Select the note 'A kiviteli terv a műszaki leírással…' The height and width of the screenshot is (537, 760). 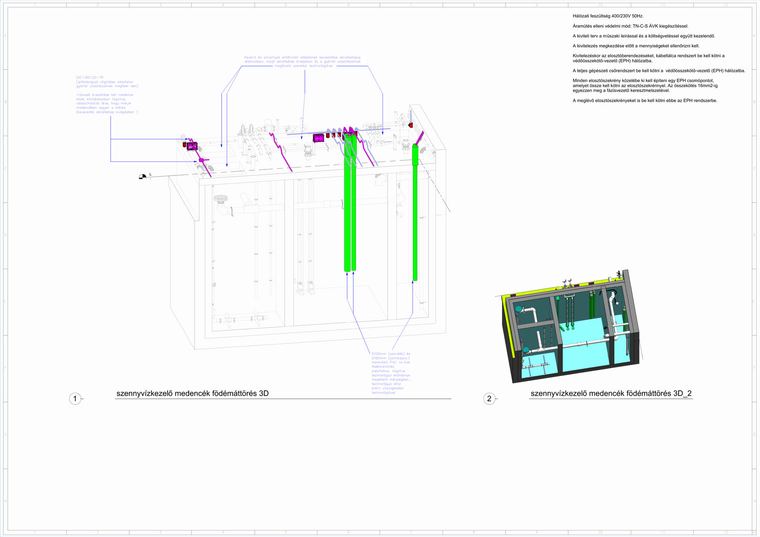coord(644,36)
